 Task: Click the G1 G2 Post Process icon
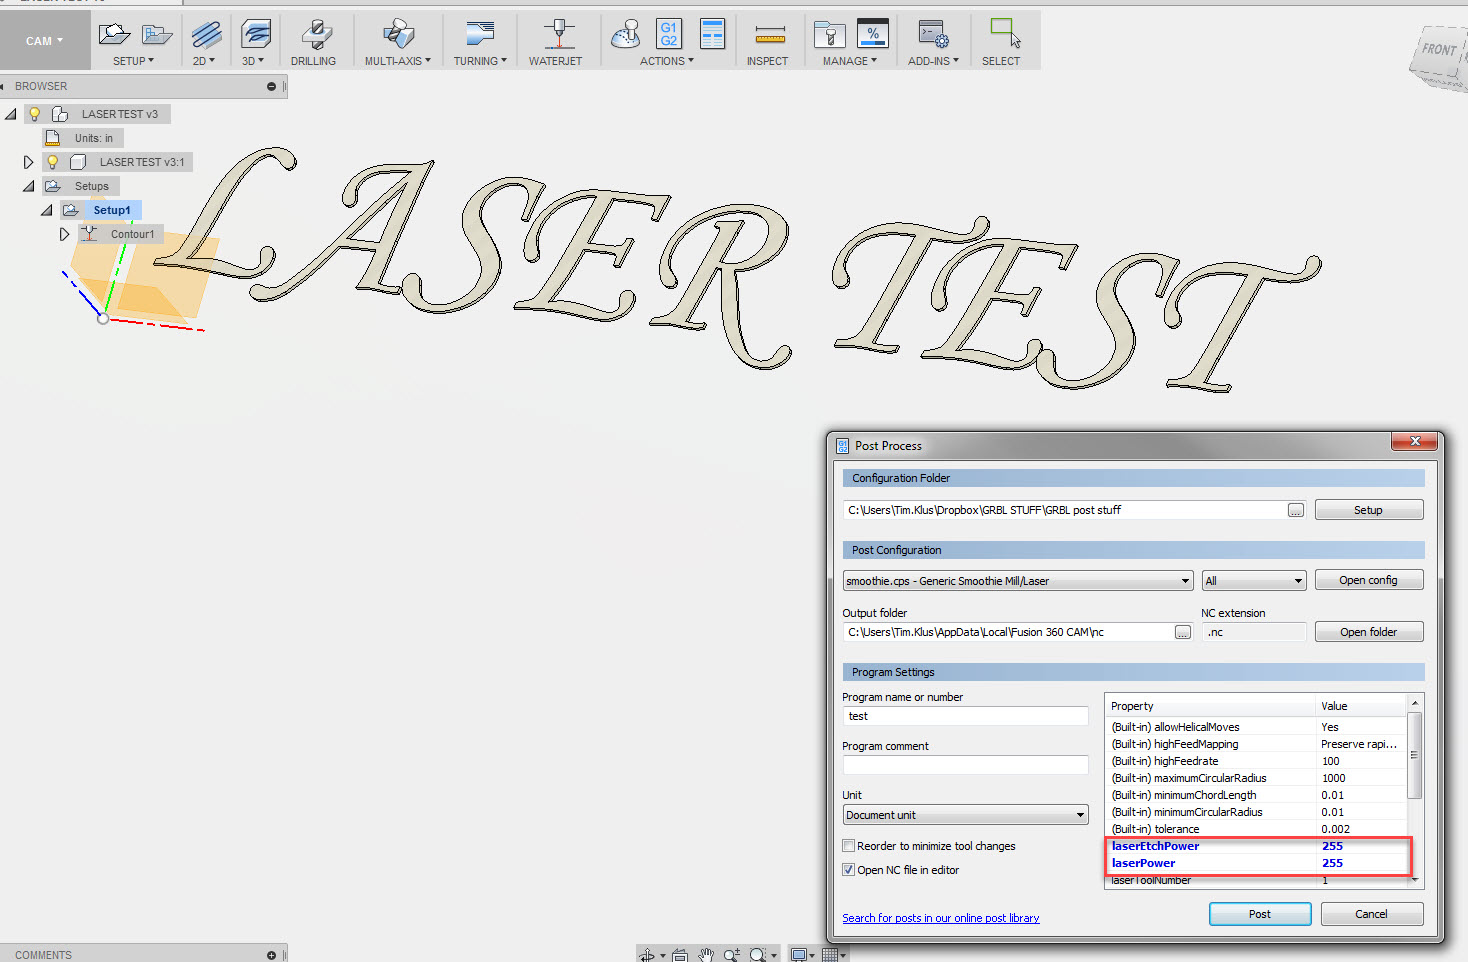coord(669,34)
